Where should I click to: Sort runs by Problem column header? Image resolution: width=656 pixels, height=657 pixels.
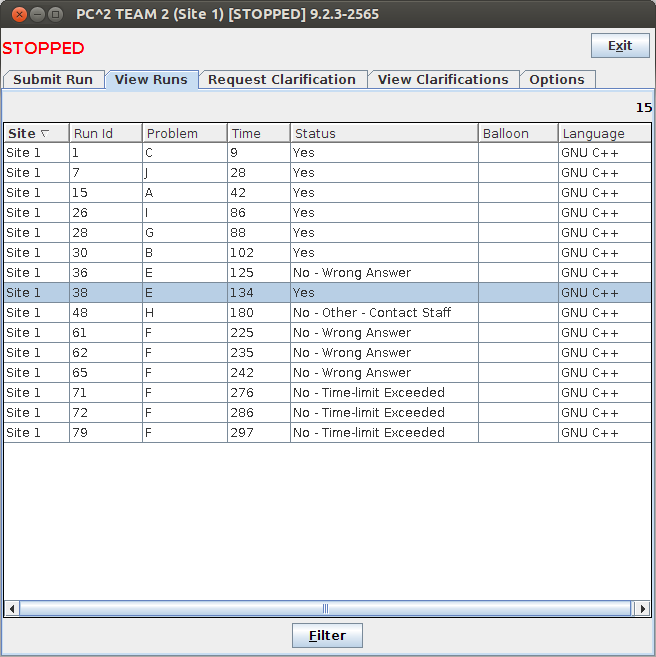pyautogui.click(x=184, y=133)
